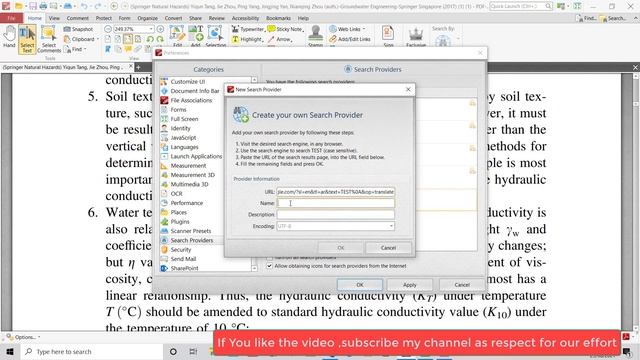Open the Bookmarks ribbon tab
Image resolution: width=640 pixels, height=360 pixels.
pos(278,18)
